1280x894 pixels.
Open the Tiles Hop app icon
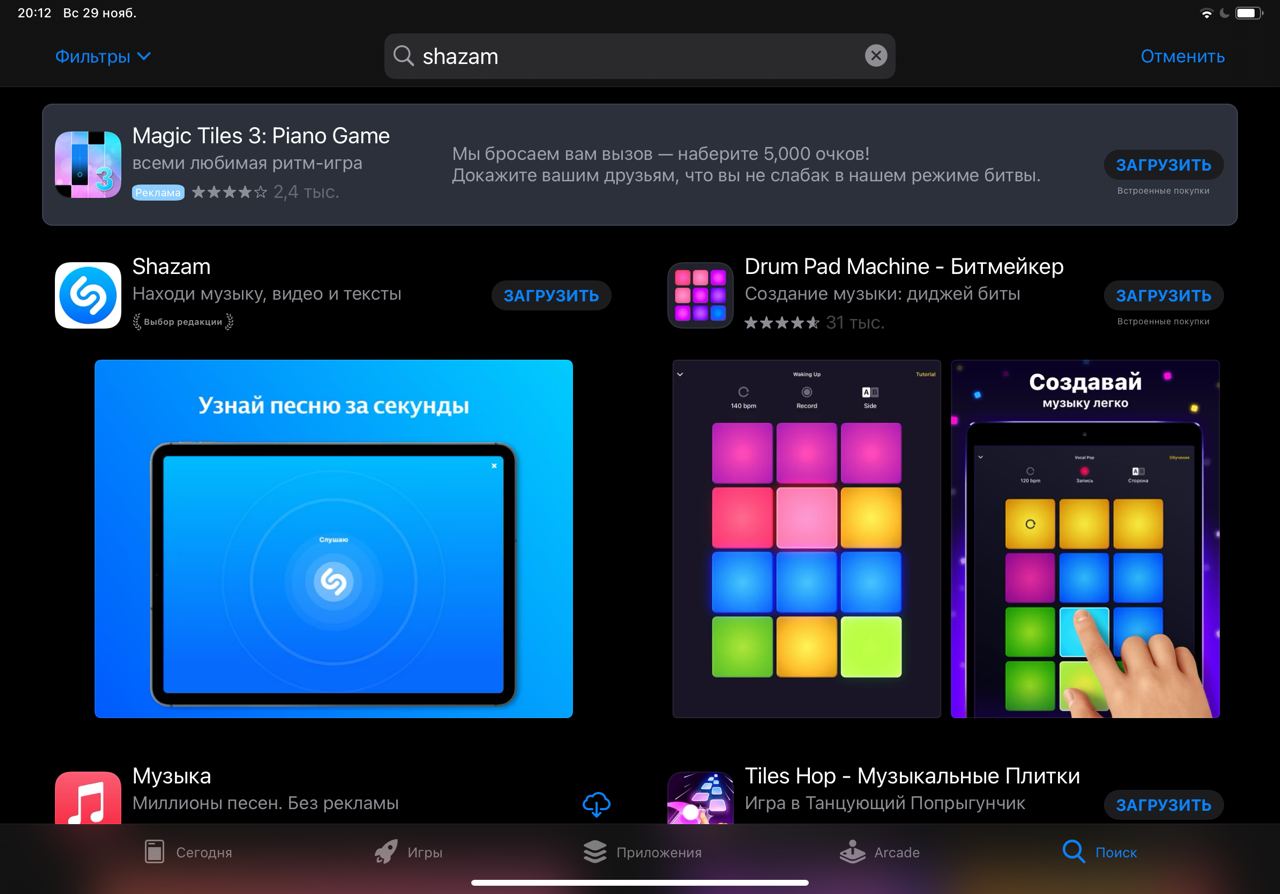click(700, 798)
